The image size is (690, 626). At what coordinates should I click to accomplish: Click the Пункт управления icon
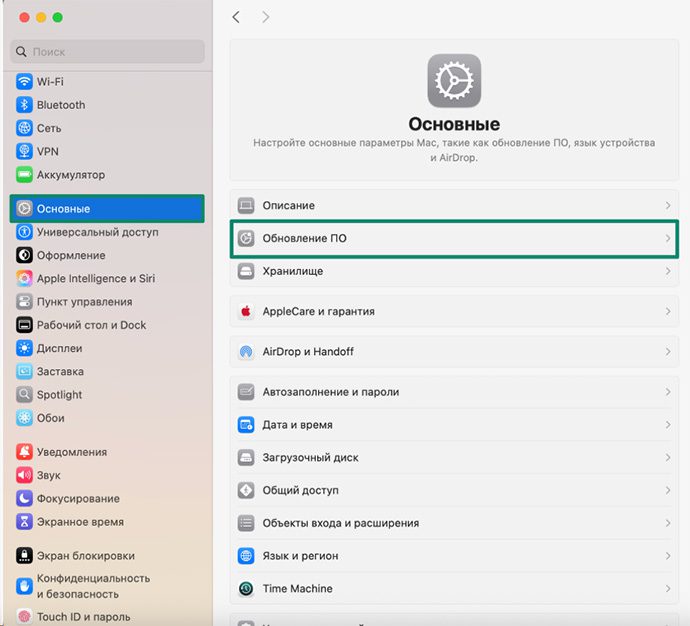coord(24,302)
